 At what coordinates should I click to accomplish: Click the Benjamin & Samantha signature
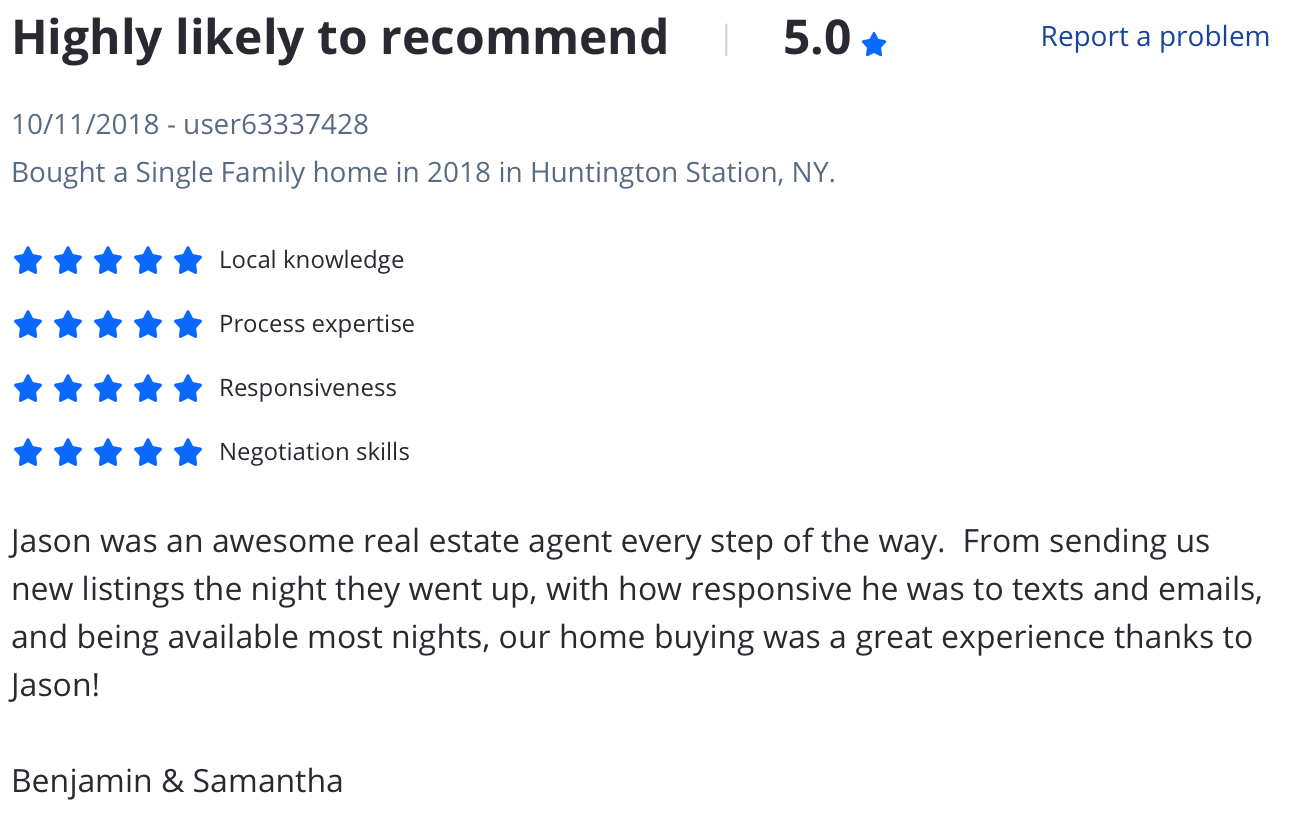click(177, 781)
